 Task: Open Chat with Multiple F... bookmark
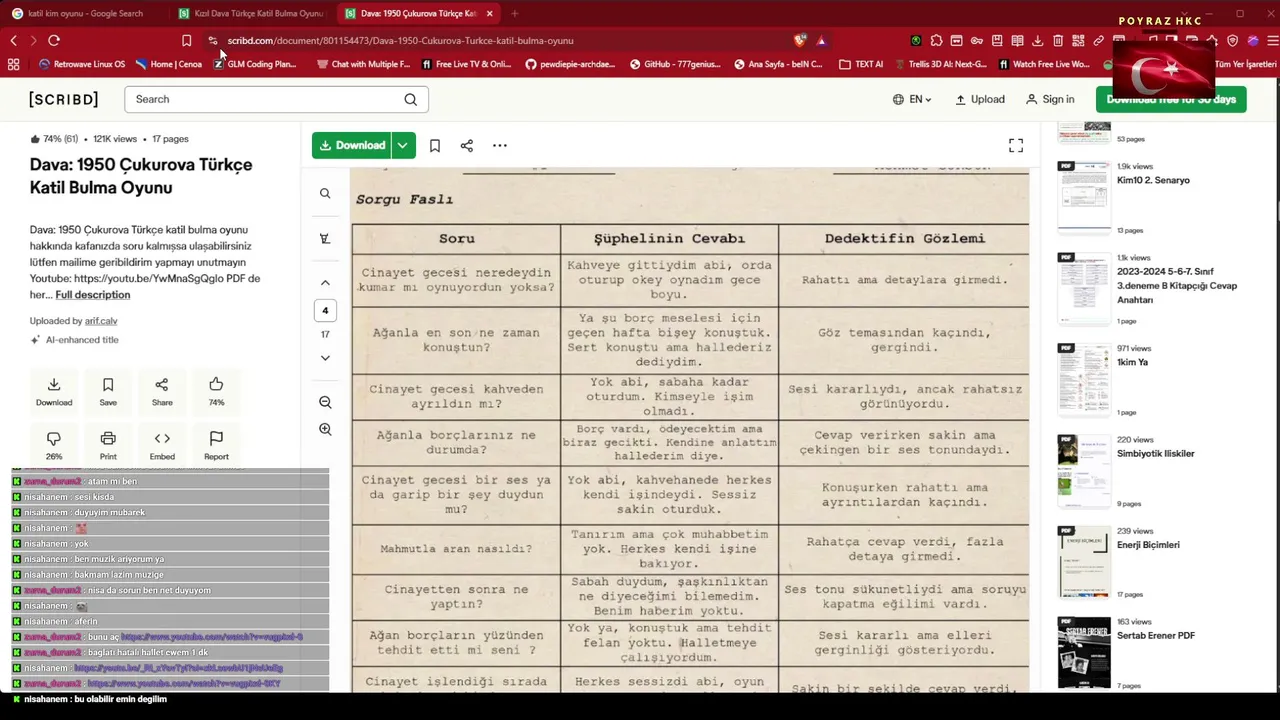coord(363,64)
